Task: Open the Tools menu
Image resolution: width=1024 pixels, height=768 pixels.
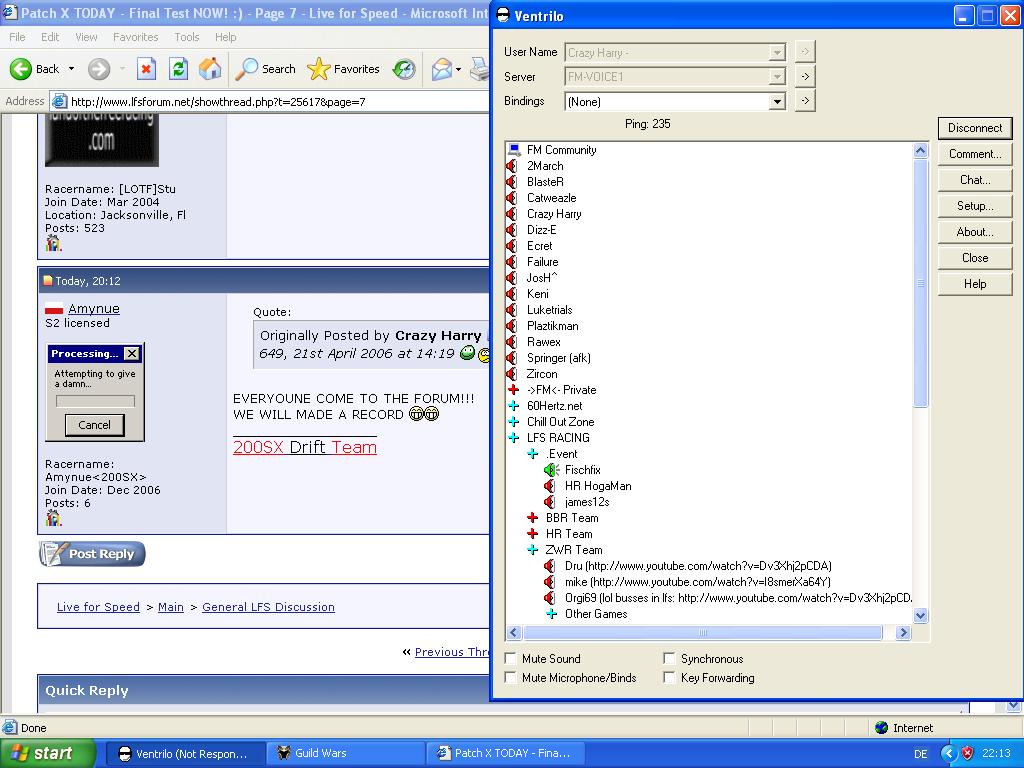Action: 187,37
